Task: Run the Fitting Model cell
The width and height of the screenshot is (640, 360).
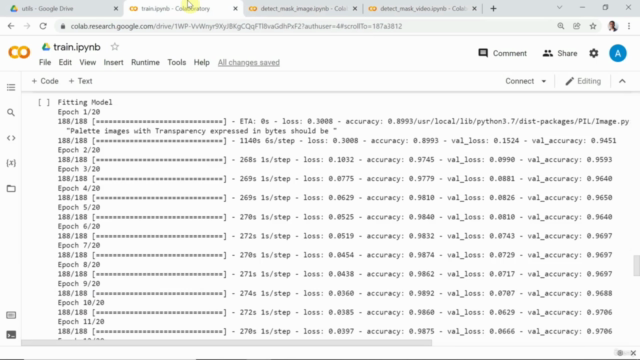Action: click(44, 102)
